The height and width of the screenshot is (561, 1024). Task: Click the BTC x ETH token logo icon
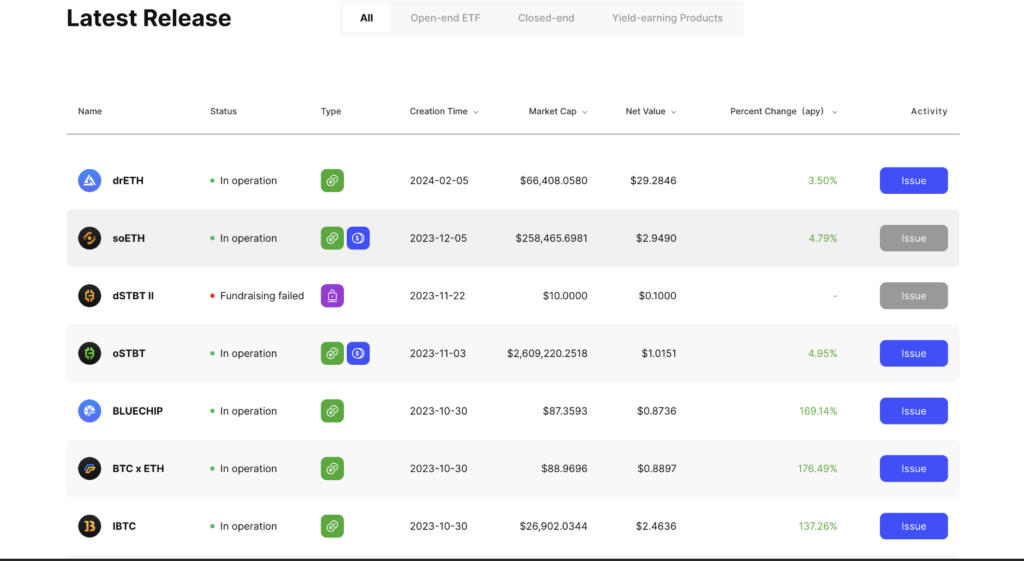pyautogui.click(x=89, y=468)
